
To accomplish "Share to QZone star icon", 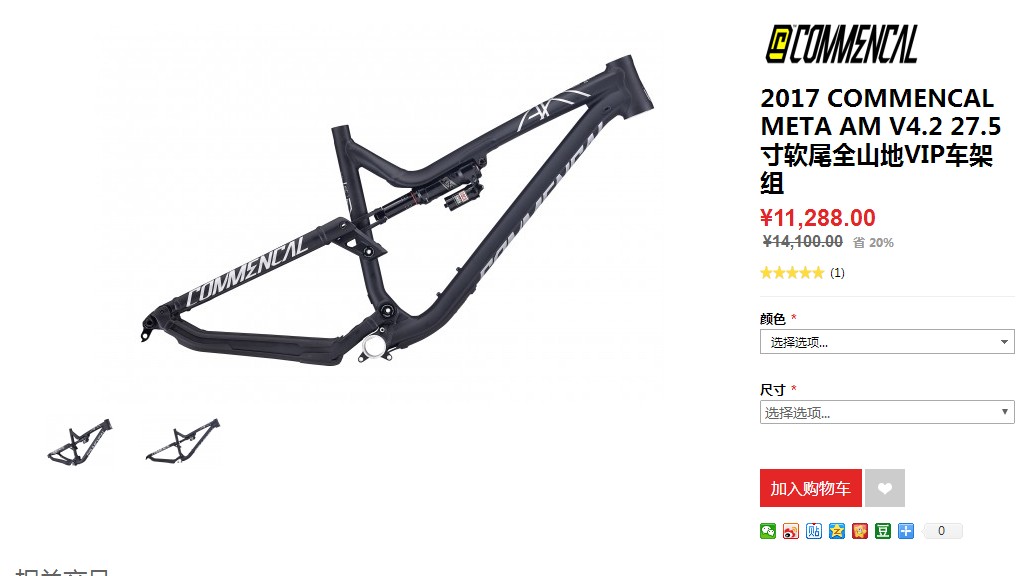I will (x=837, y=531).
